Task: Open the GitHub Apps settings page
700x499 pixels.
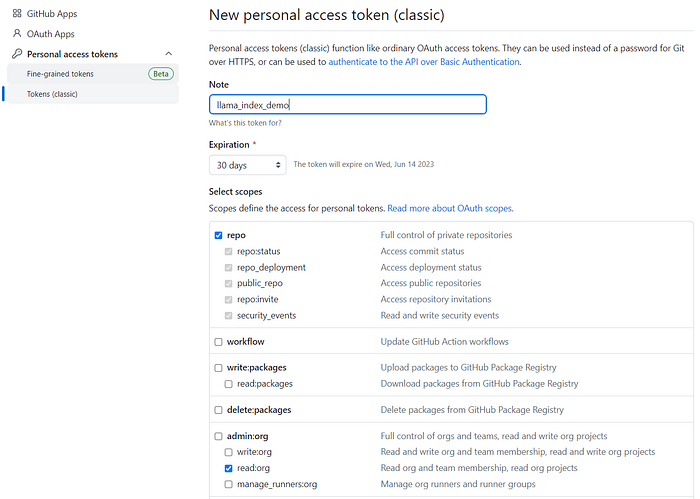Action: click(52, 14)
